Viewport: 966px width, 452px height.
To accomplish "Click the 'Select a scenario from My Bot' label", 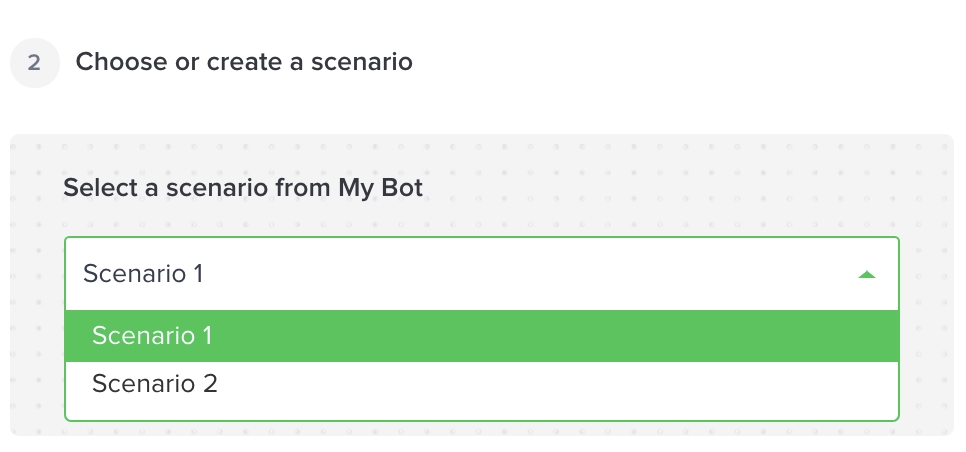I will [x=243, y=187].
